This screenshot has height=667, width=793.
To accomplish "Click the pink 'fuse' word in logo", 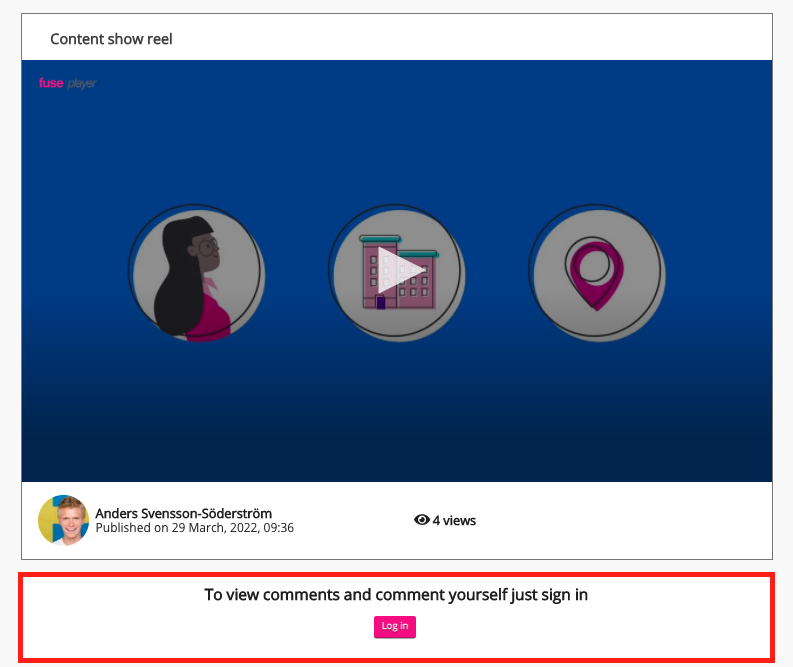I will pyautogui.click(x=50, y=83).
